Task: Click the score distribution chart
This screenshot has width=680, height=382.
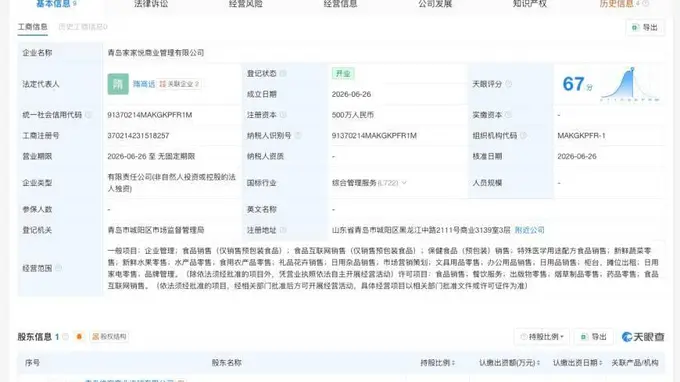Action: coord(630,85)
